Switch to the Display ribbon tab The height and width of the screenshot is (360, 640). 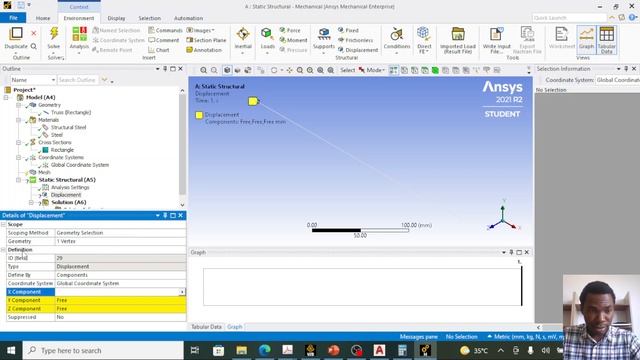pyautogui.click(x=116, y=18)
